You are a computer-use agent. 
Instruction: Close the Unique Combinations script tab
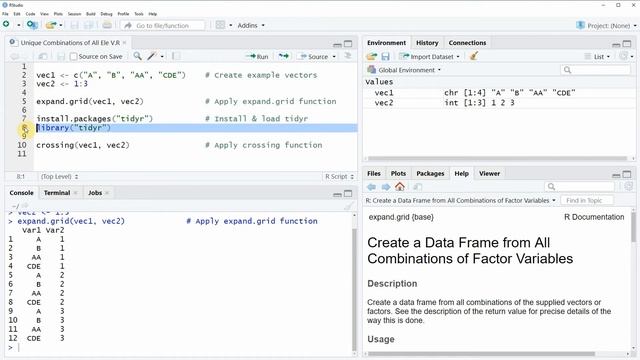click(x=124, y=42)
